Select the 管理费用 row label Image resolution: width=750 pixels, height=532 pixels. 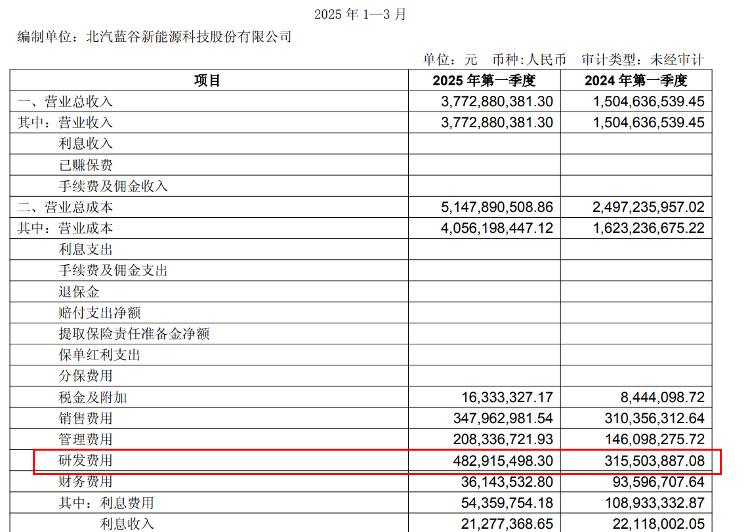[86, 439]
